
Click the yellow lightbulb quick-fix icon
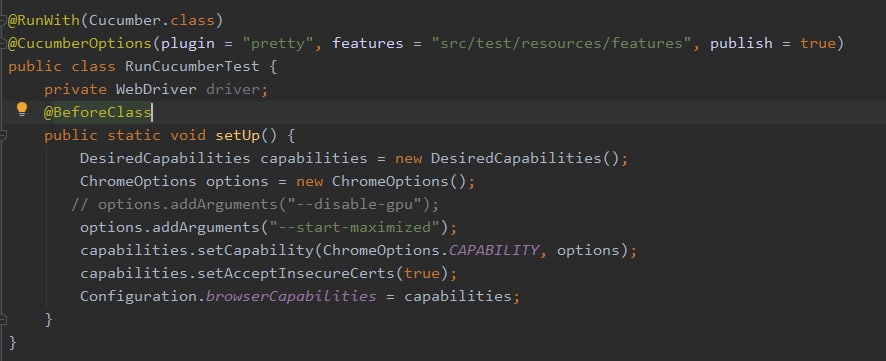pos(21,109)
